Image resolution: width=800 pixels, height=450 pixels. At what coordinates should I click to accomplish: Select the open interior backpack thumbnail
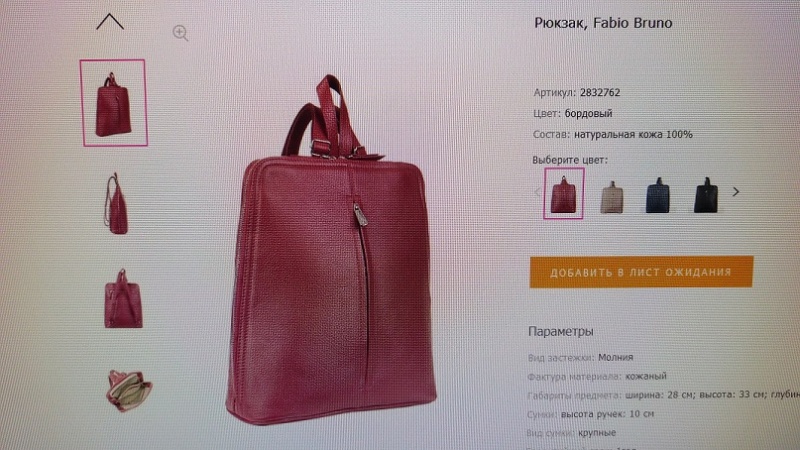pyautogui.click(x=128, y=391)
